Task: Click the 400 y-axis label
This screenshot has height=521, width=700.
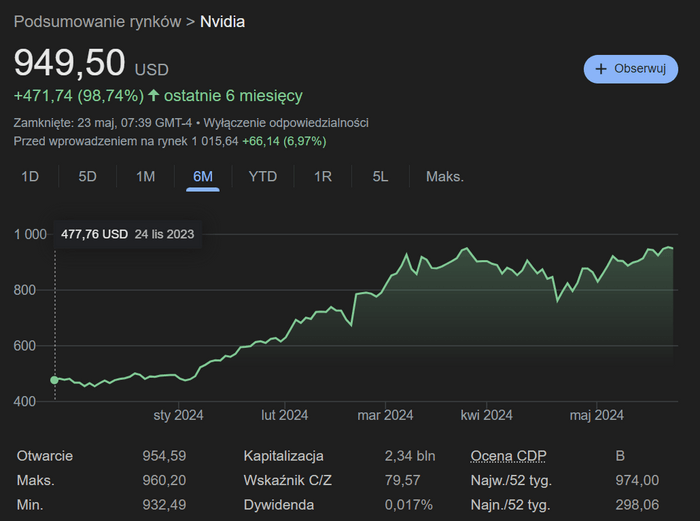Action: 25,401
